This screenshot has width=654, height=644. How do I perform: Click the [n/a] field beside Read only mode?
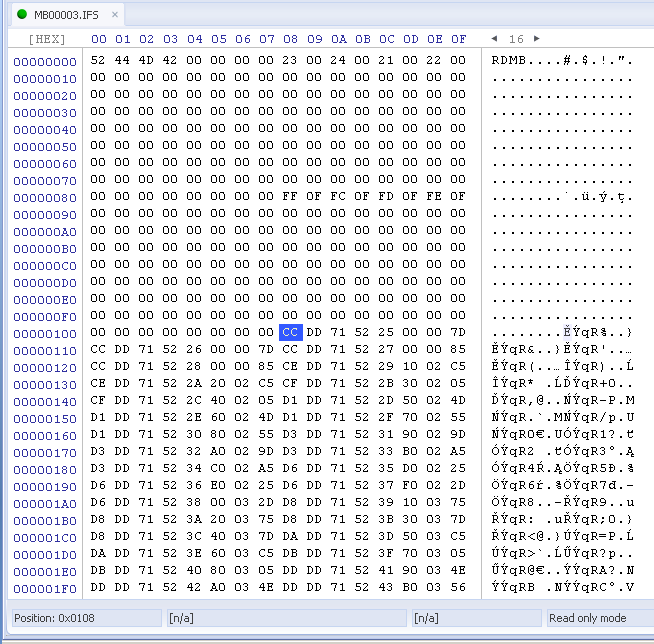(x=477, y=618)
